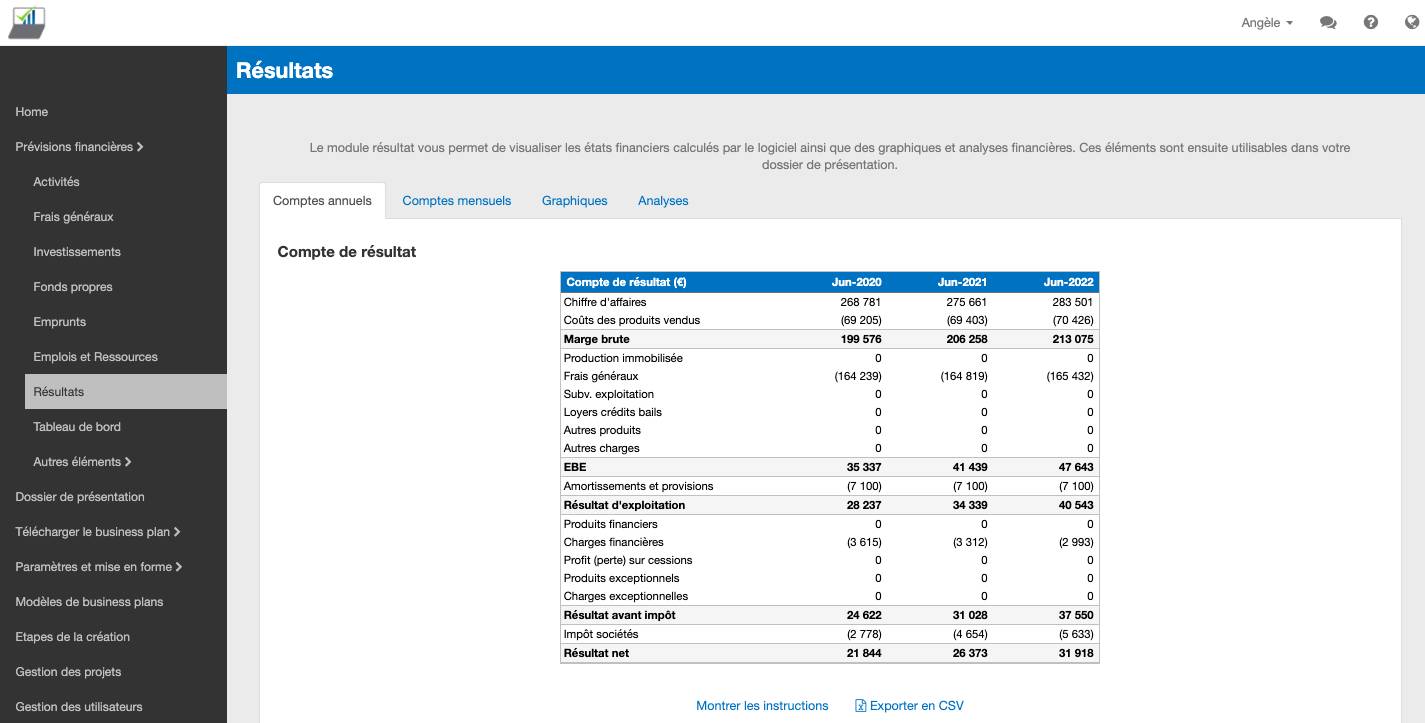Click Impôt sociétés row label
Viewport: 1425px width, 723px height.
coord(601,634)
